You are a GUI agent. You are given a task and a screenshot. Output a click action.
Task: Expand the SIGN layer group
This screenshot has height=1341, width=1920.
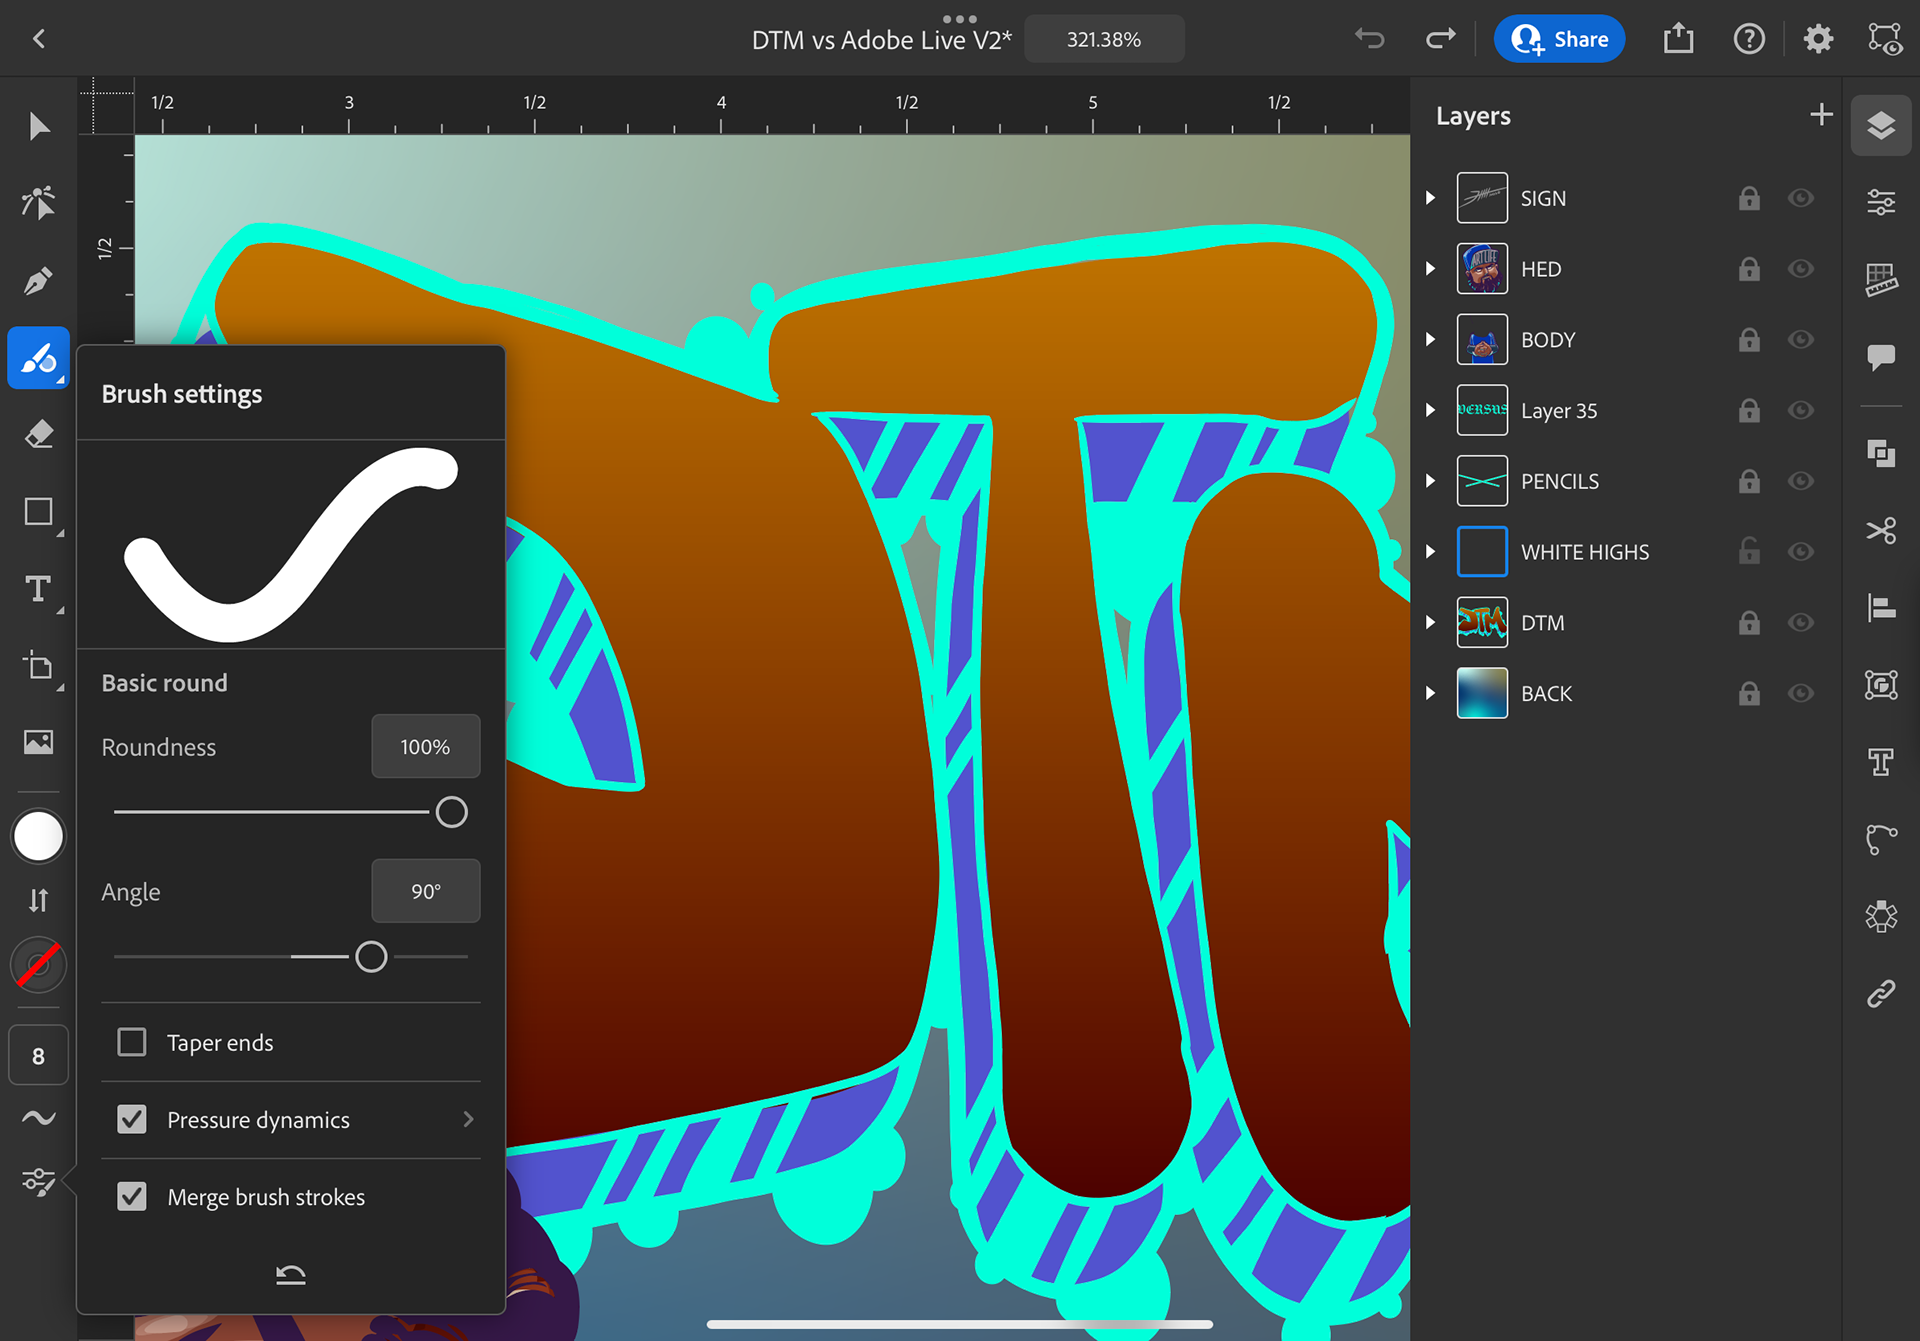point(1430,198)
